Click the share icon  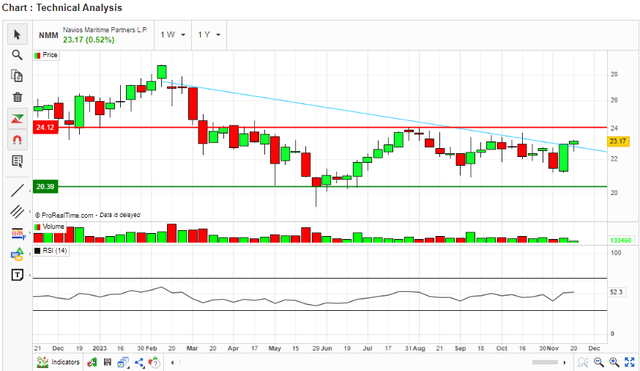139,362
